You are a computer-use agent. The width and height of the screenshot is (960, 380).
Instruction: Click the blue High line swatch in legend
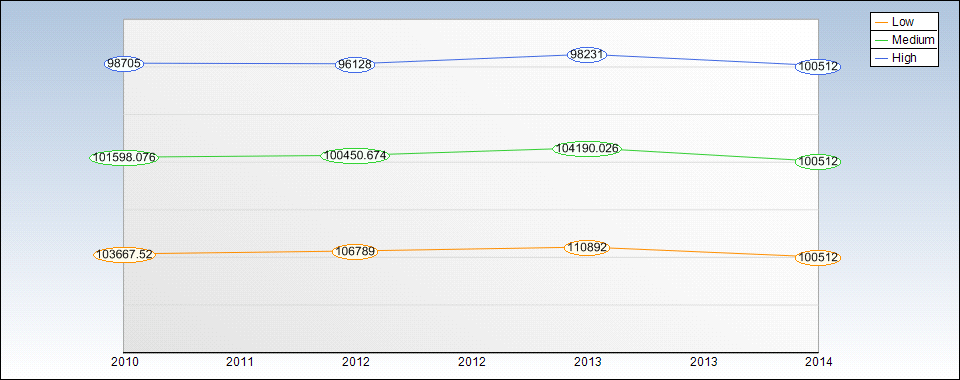tap(882, 58)
